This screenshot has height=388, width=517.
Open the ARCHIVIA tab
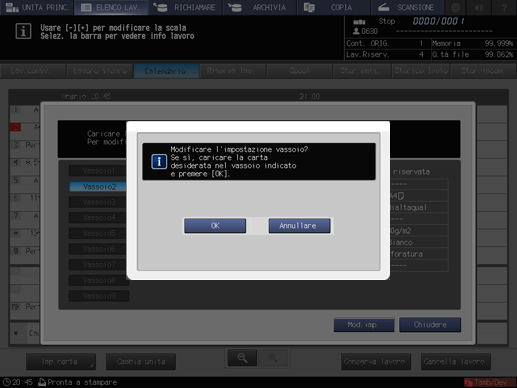pyautogui.click(x=259, y=7)
